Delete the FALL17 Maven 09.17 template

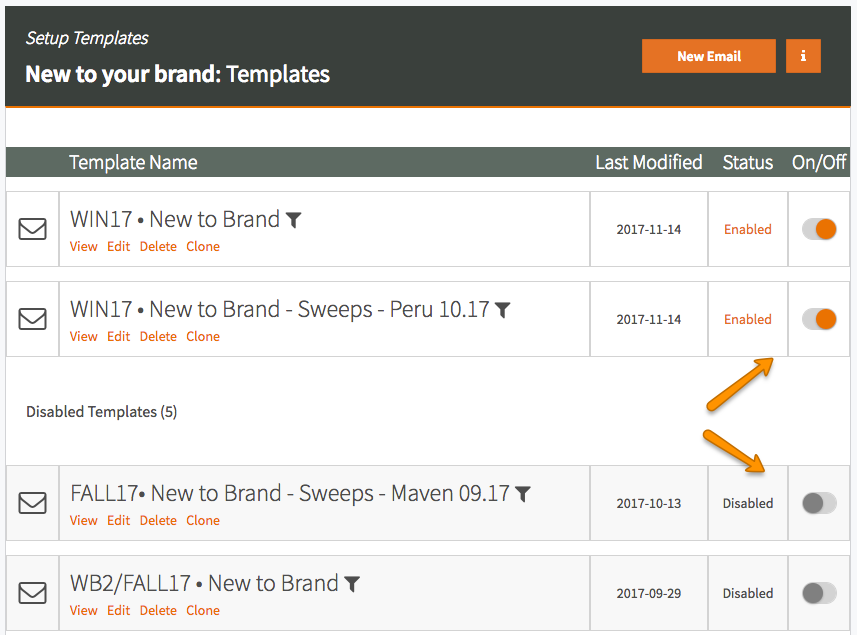158,521
